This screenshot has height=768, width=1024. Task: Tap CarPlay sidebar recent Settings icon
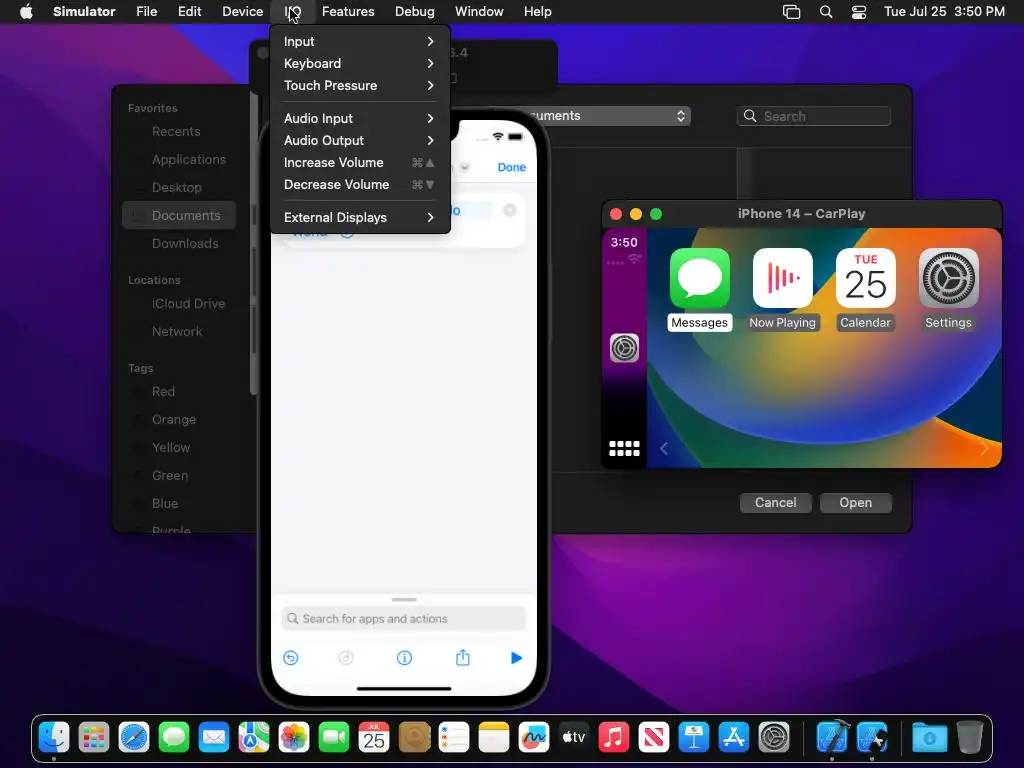(x=624, y=348)
